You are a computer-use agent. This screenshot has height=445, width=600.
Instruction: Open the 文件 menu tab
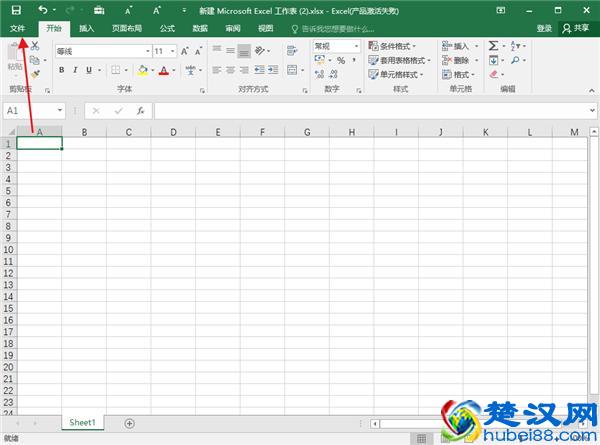[17, 29]
